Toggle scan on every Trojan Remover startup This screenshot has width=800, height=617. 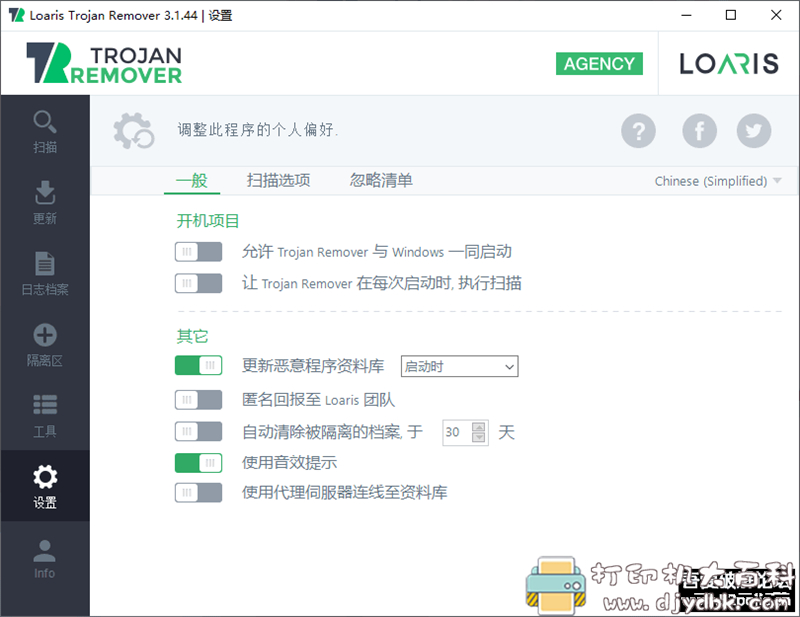(198, 283)
